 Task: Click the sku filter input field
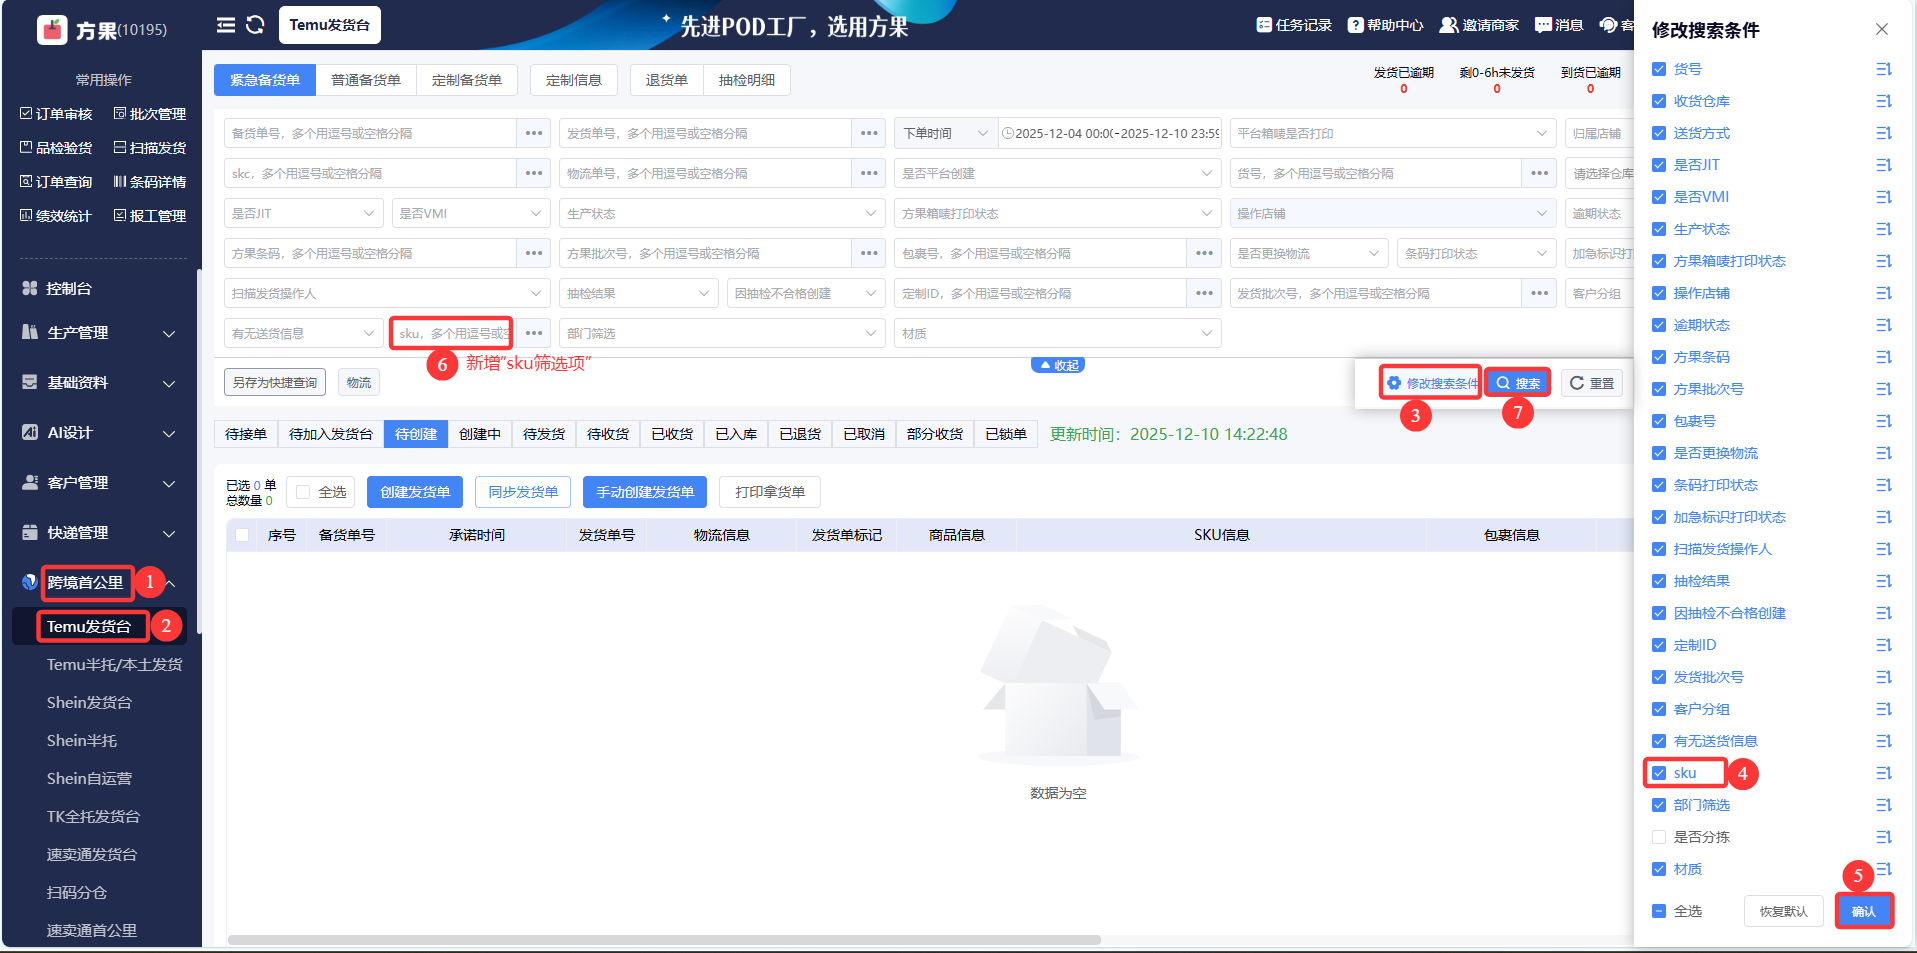(x=452, y=333)
